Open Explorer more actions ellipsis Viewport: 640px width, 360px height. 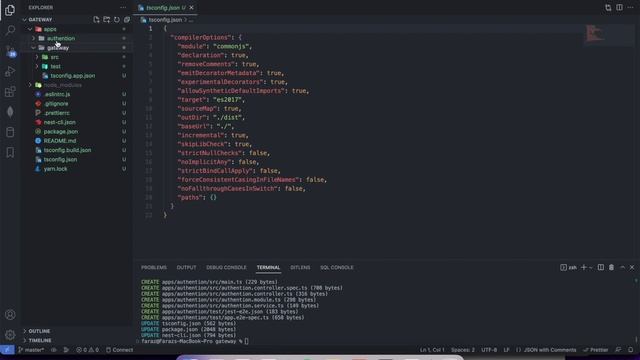click(x=123, y=7)
